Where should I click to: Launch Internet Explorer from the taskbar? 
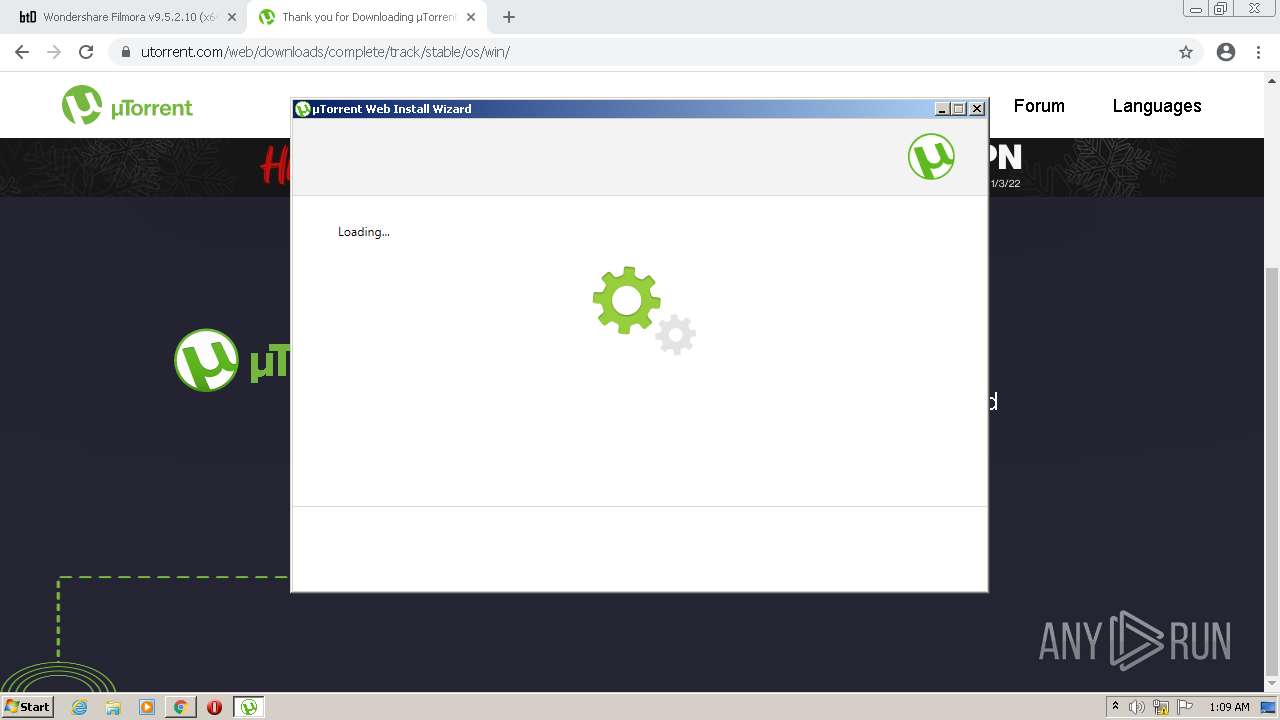80,707
